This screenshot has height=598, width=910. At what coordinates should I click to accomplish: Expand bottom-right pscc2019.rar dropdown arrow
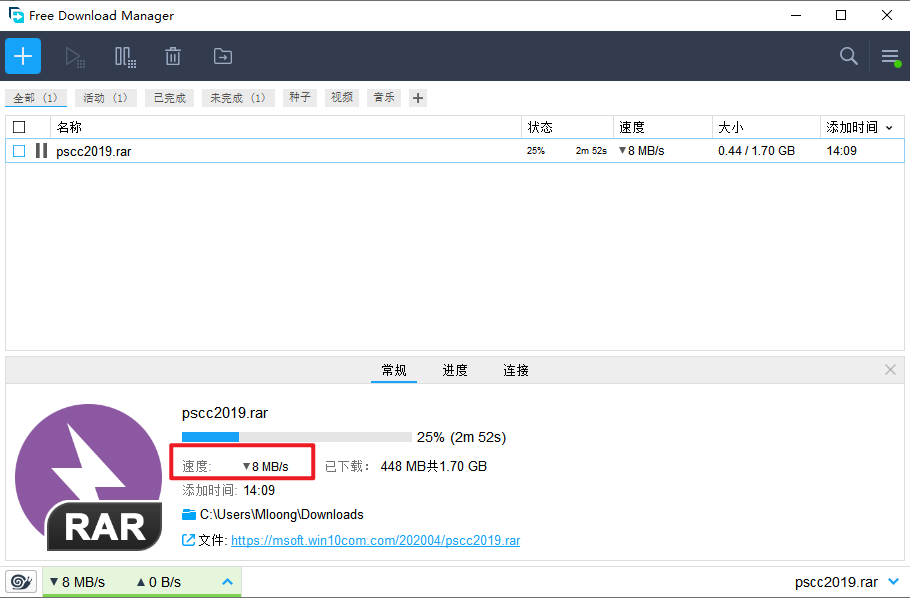coord(894,581)
